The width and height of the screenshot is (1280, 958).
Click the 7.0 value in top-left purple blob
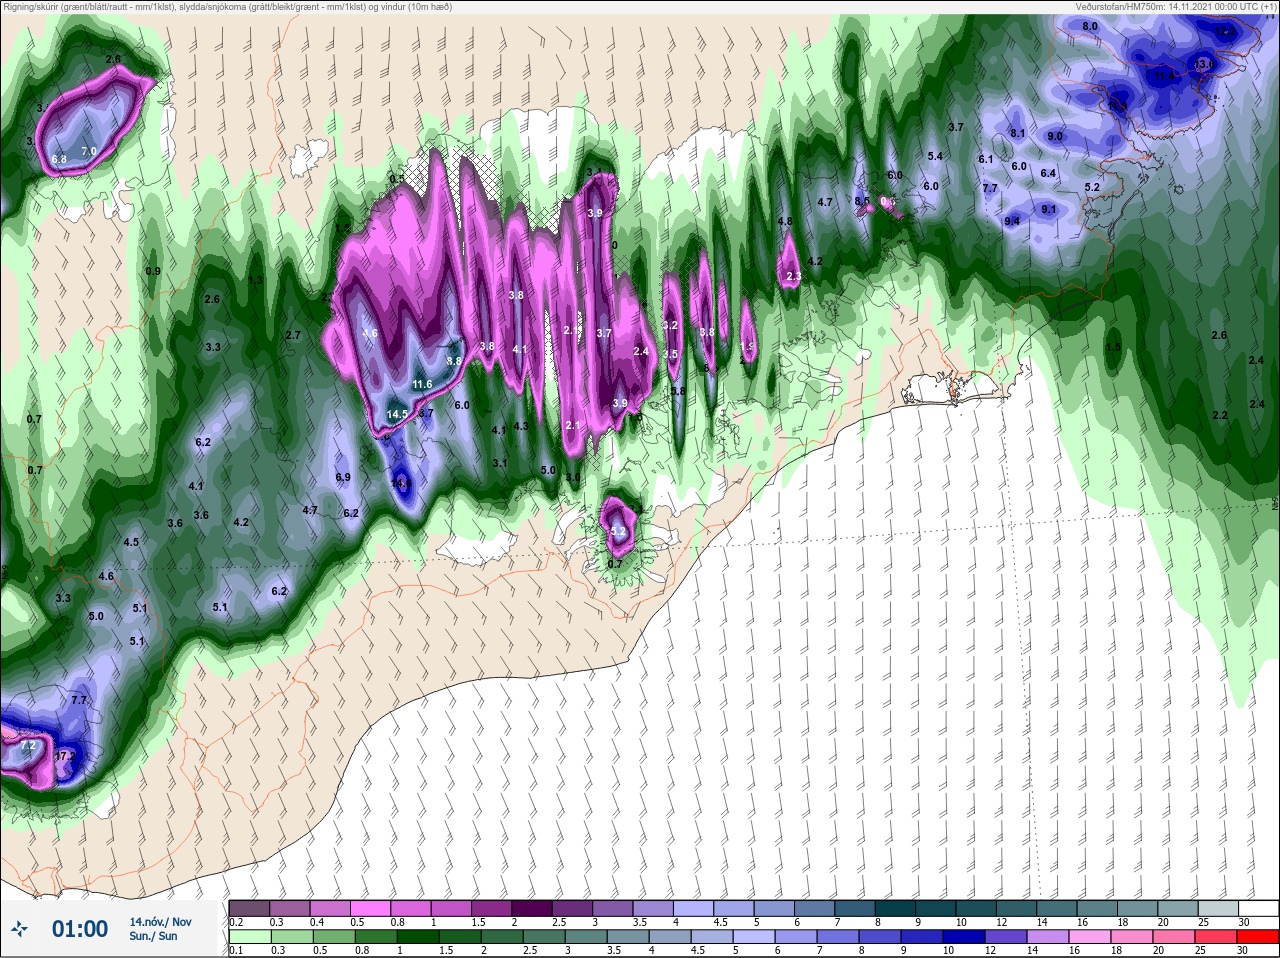point(88,151)
